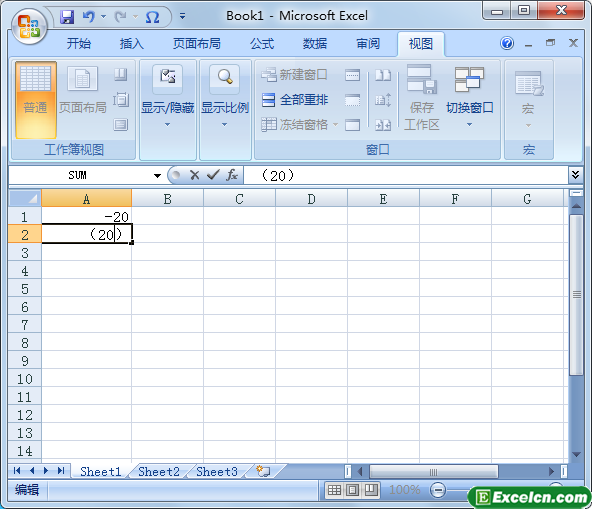Click 全部重排 arrange all button
The height and width of the screenshot is (509, 592).
tap(295, 100)
